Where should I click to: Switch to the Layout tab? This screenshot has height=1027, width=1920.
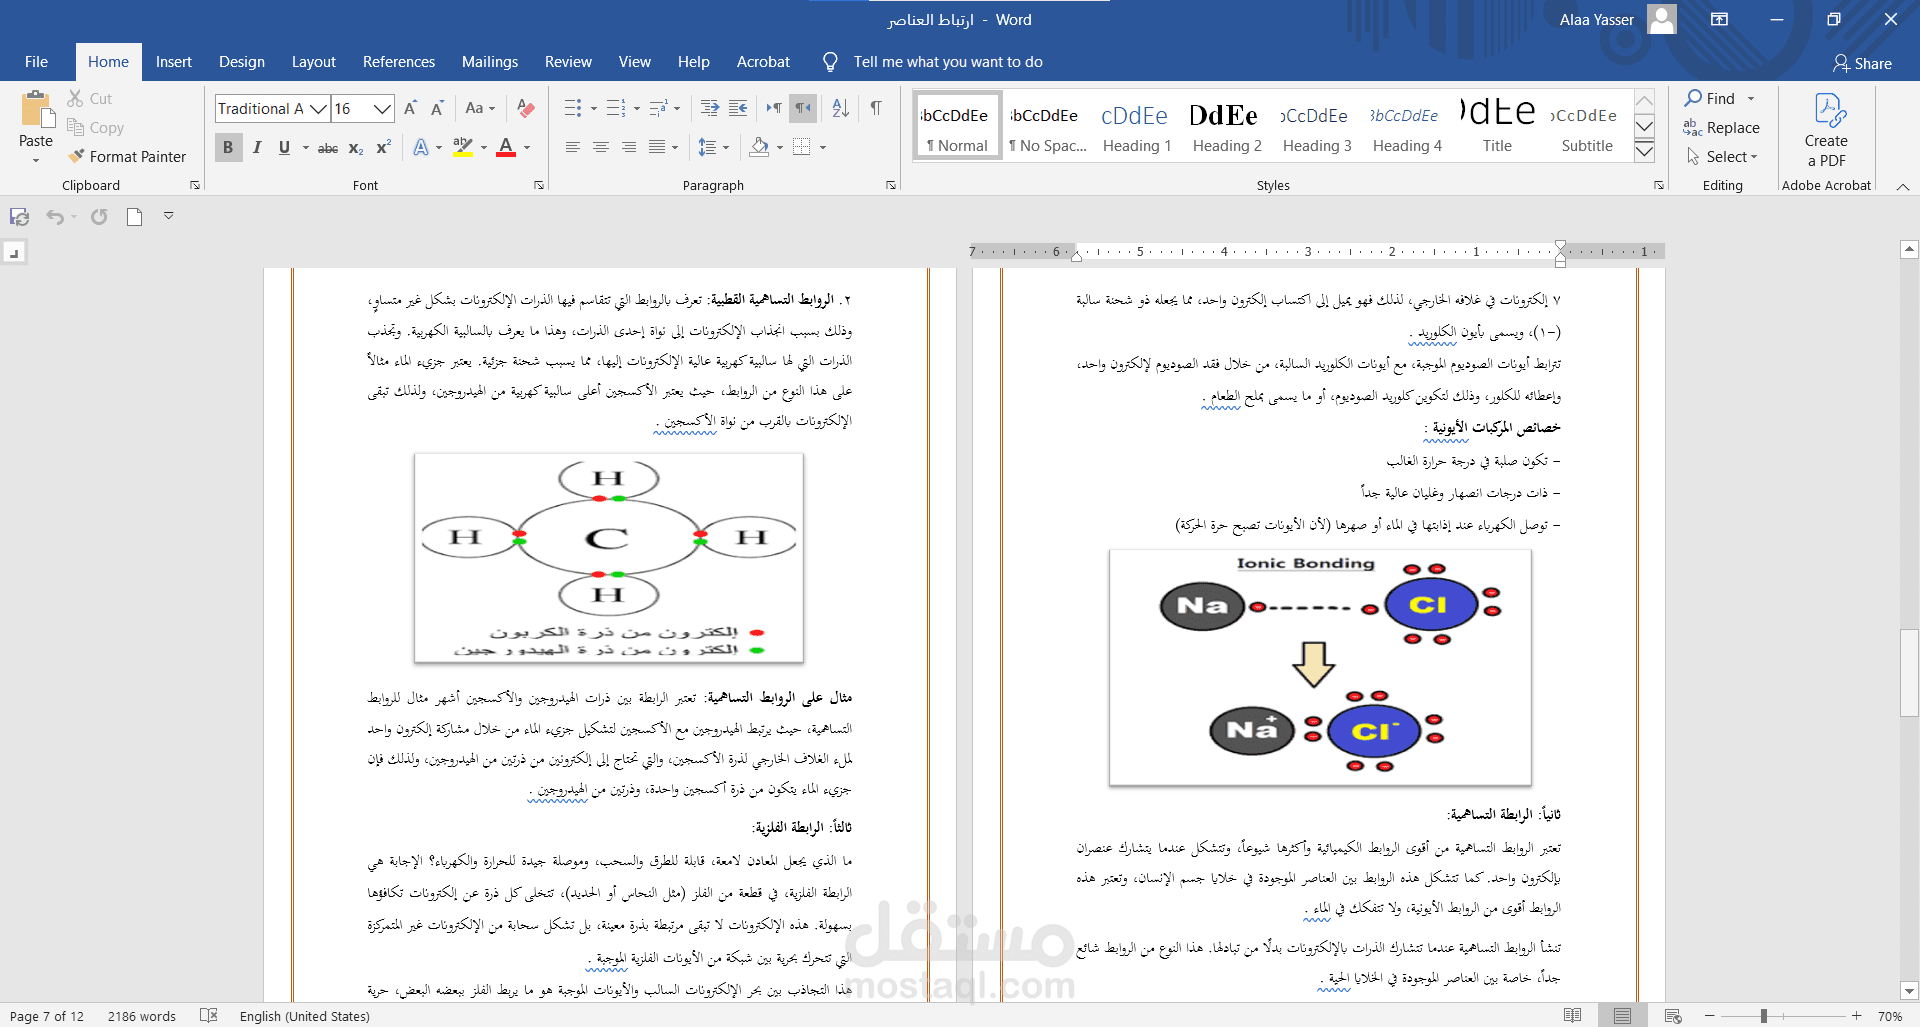pyautogui.click(x=313, y=62)
